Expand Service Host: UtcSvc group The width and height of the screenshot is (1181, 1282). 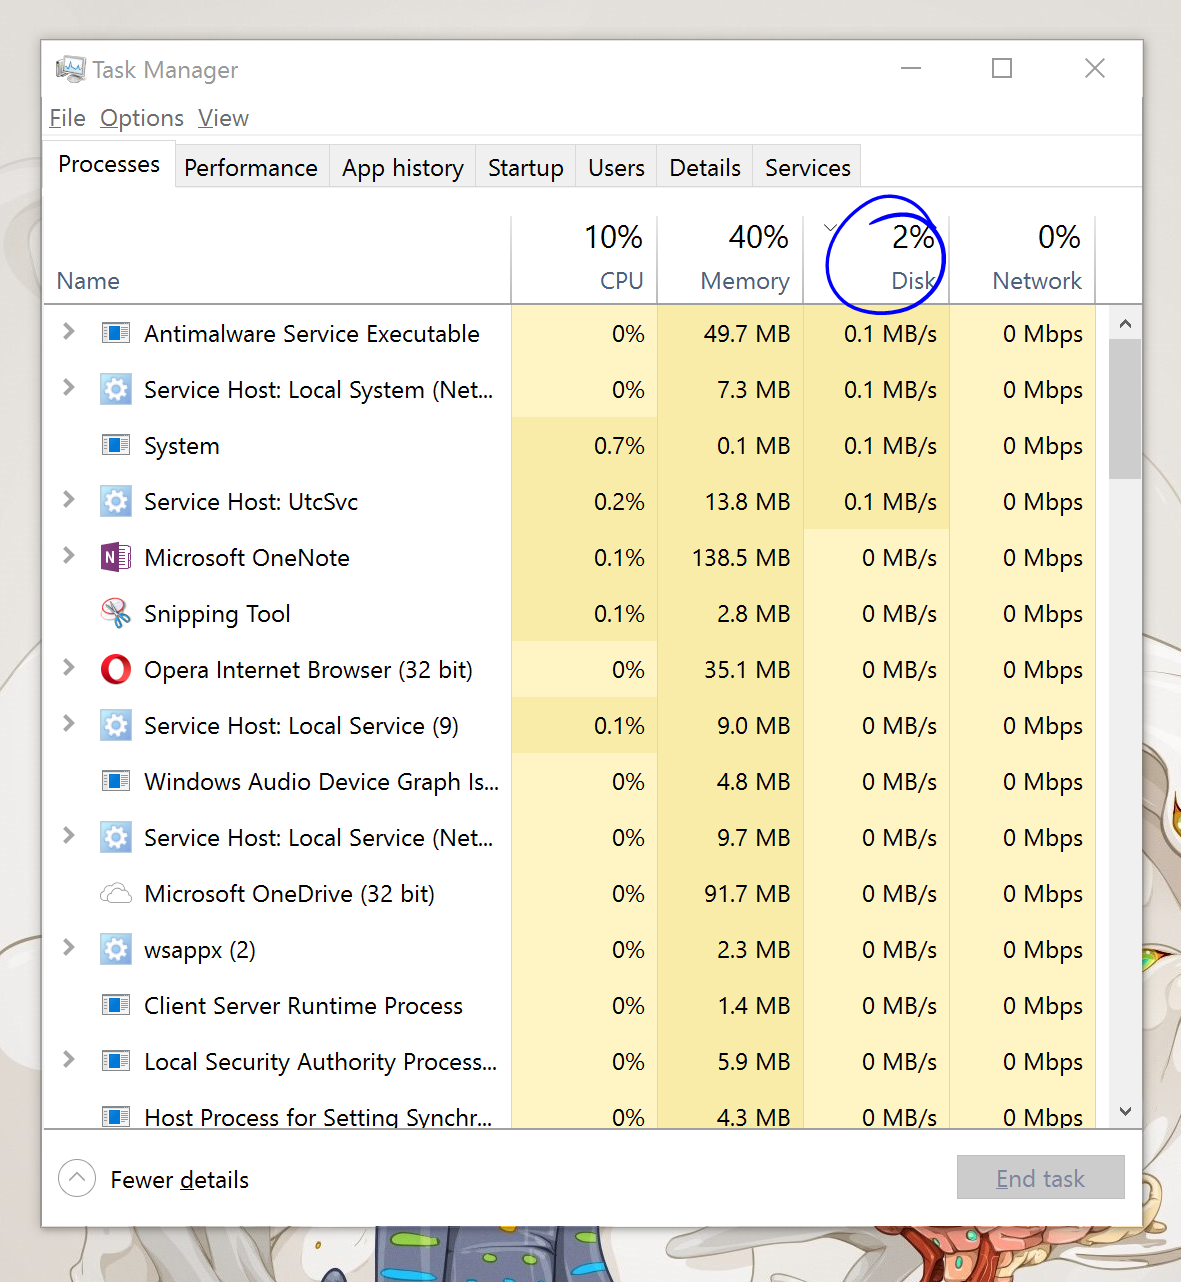coord(68,499)
